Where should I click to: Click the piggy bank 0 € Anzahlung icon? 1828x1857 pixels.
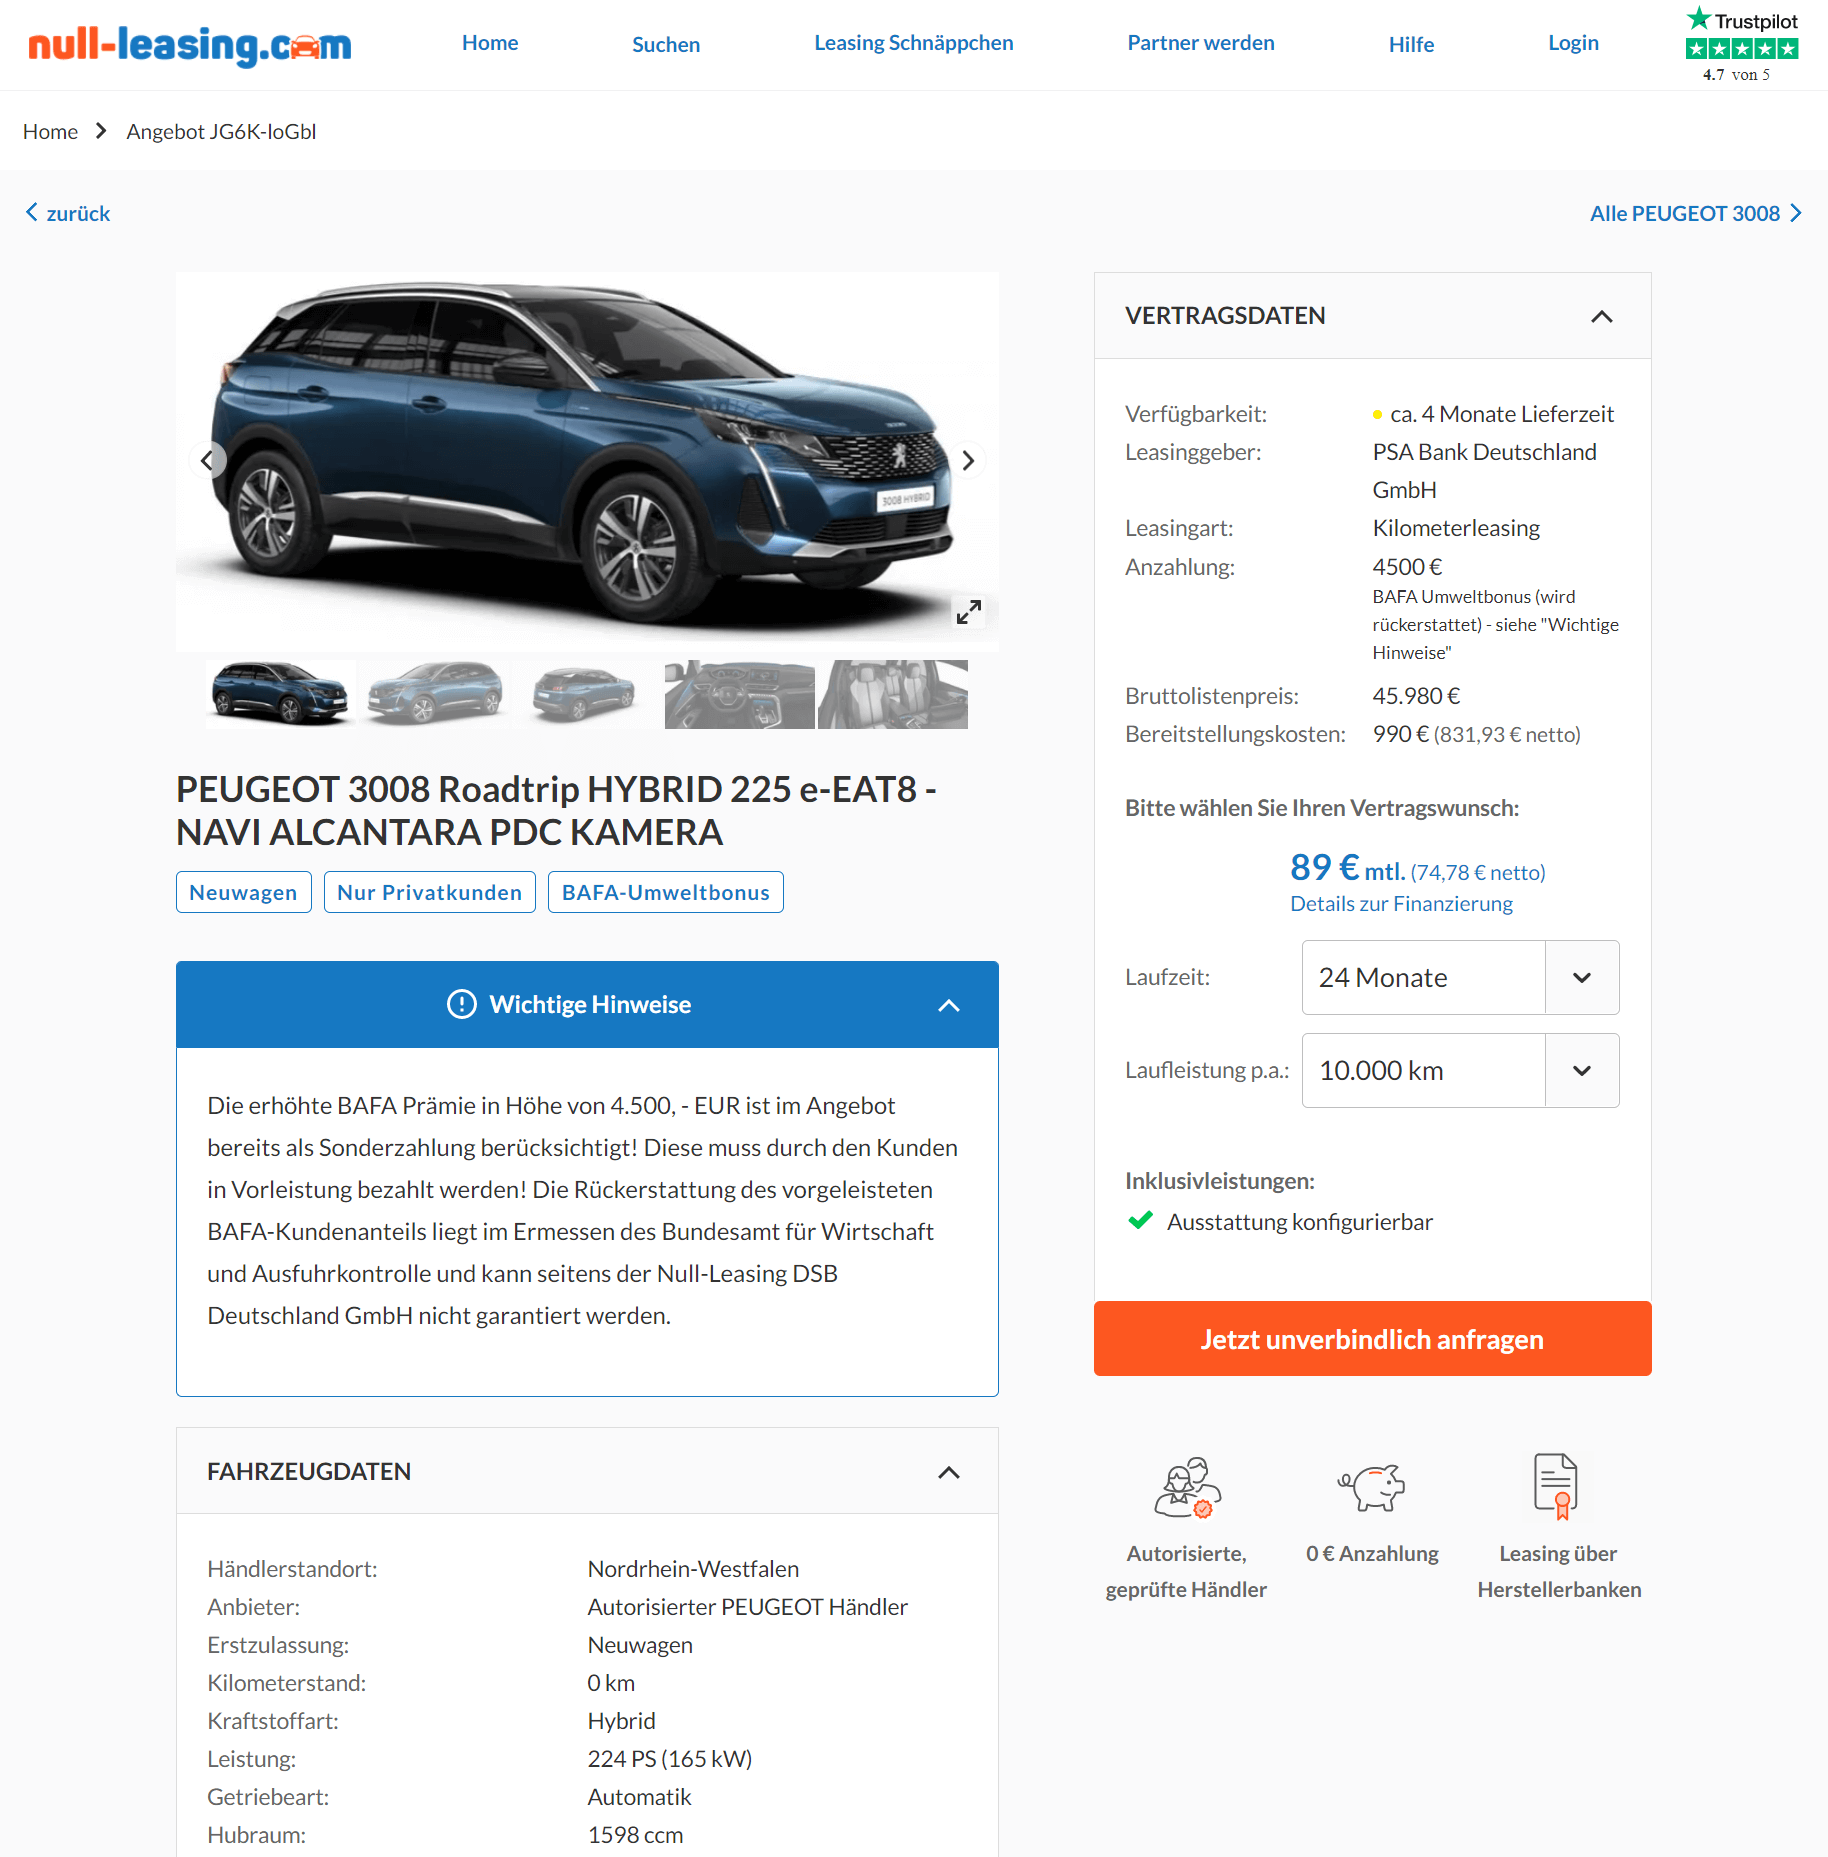pyautogui.click(x=1372, y=1487)
